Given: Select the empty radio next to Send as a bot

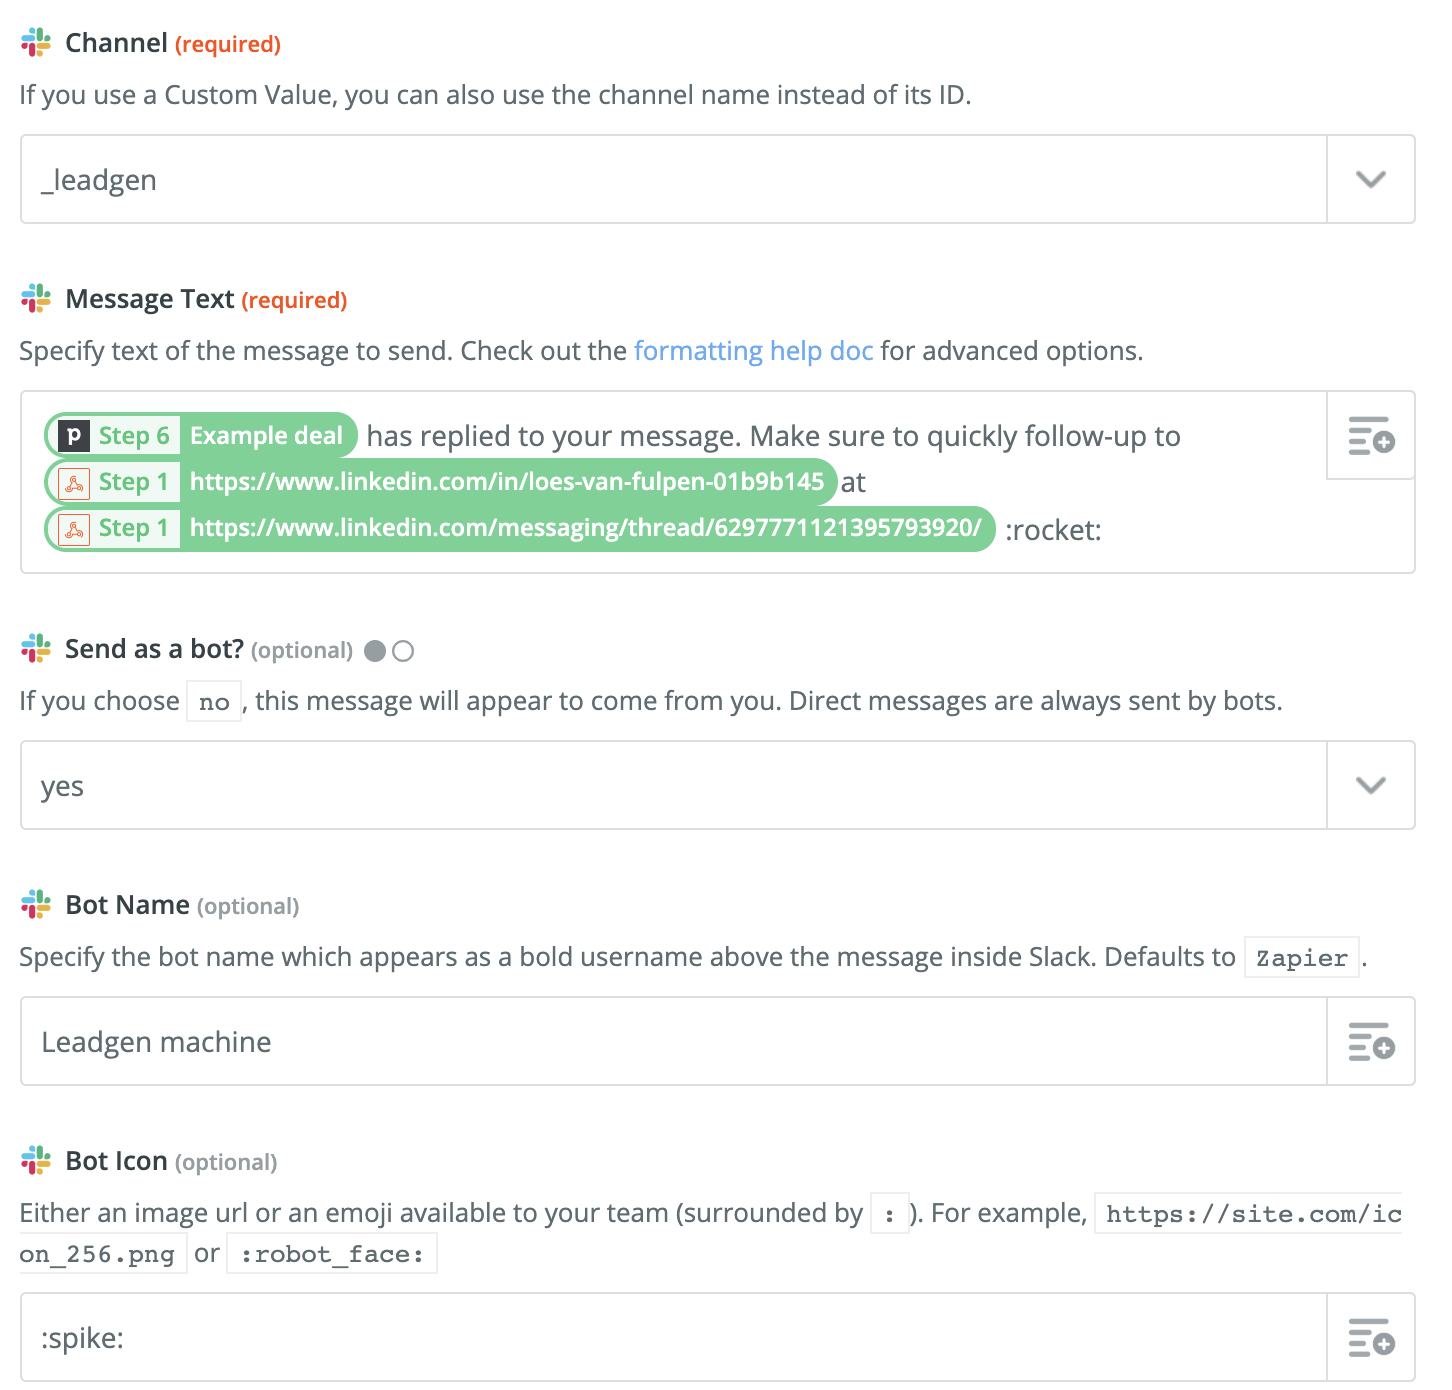Looking at the screenshot, I should click(x=403, y=651).
